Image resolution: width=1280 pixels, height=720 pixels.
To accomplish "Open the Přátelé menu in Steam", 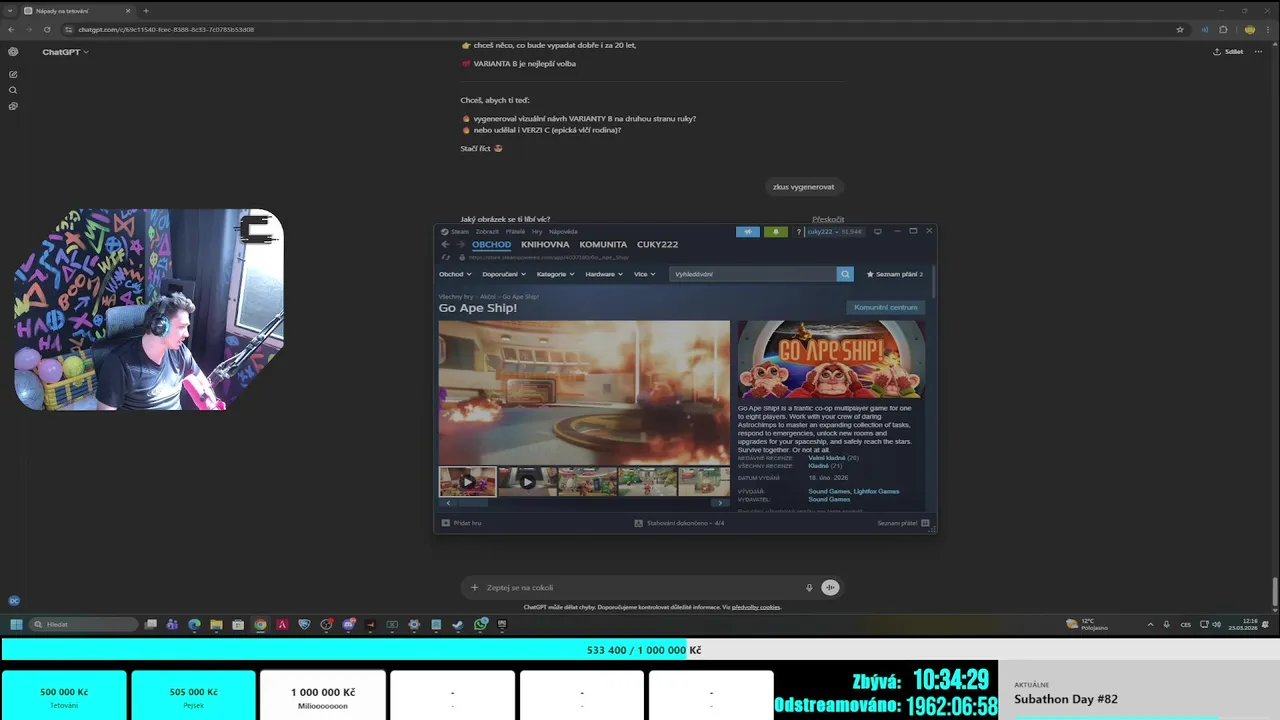I will coord(516,231).
